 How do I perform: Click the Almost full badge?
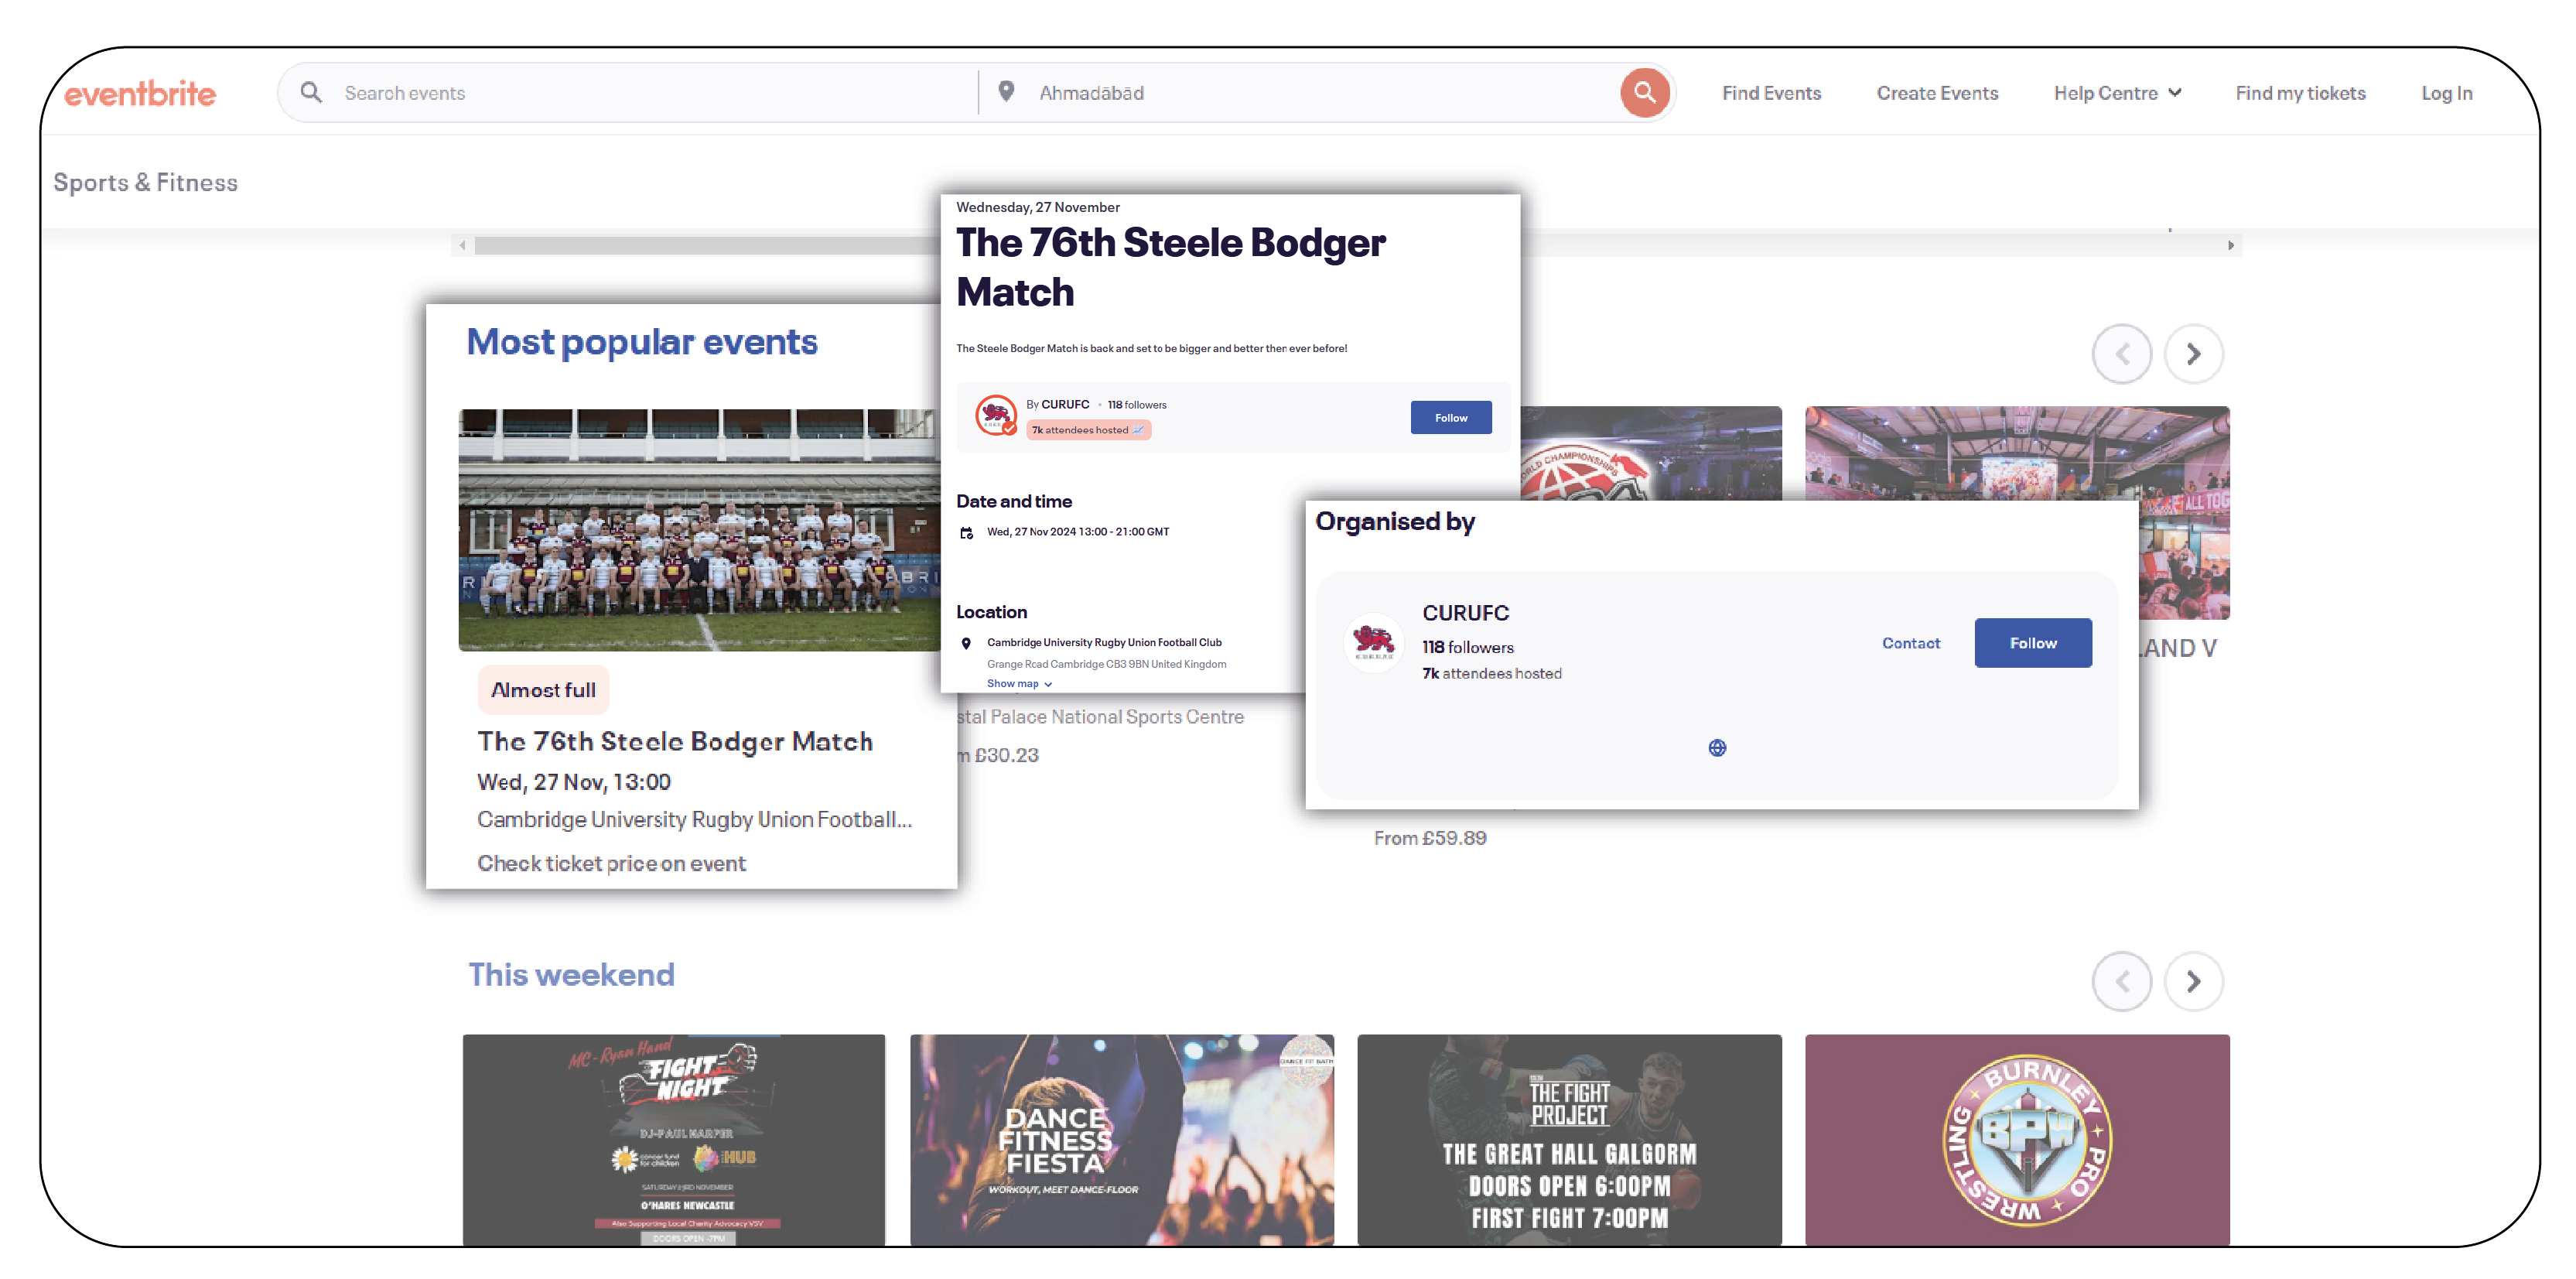(x=543, y=690)
